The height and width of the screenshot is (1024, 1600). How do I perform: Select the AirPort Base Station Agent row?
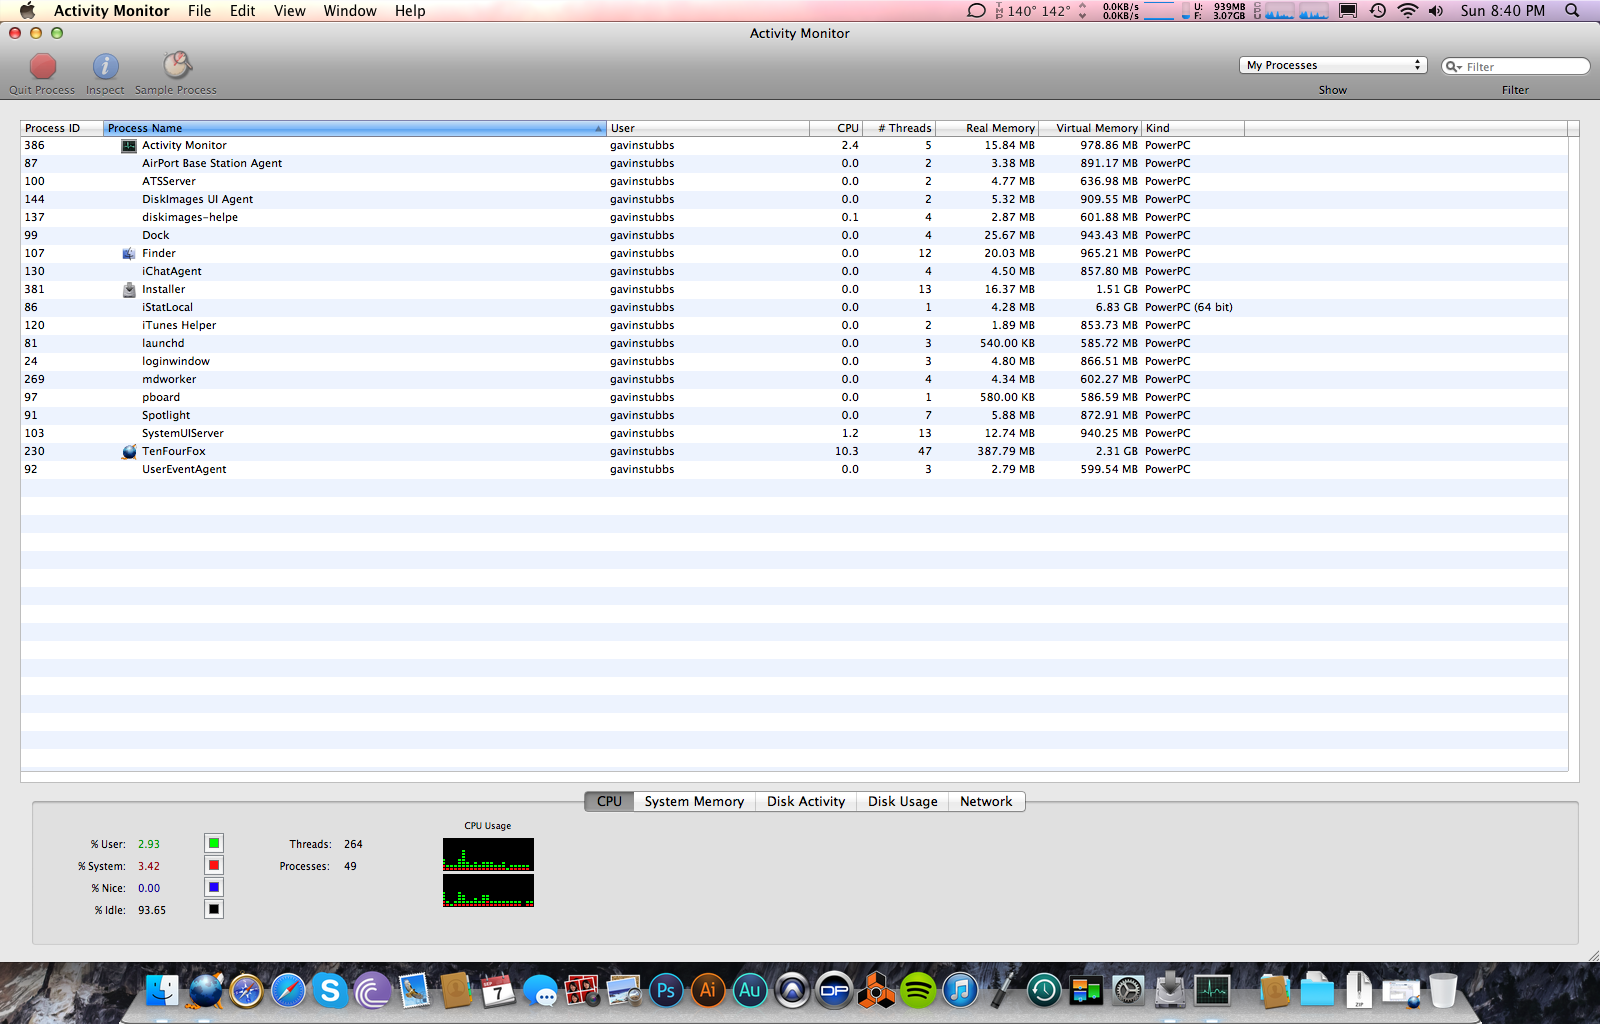794,164
